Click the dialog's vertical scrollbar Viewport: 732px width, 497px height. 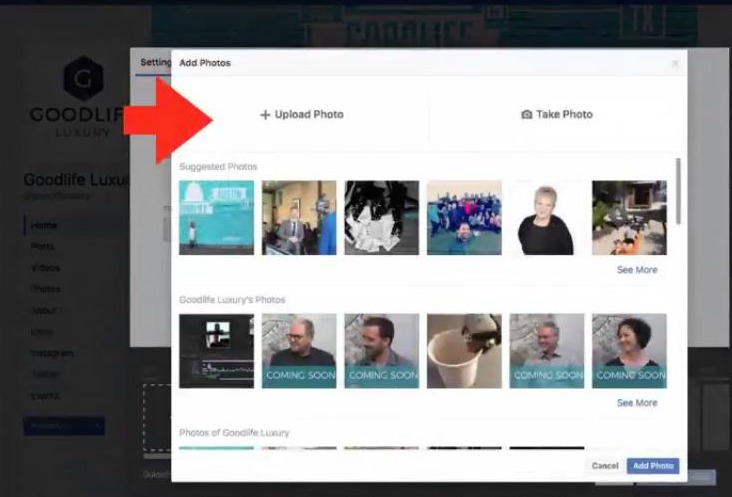pyautogui.click(x=678, y=191)
